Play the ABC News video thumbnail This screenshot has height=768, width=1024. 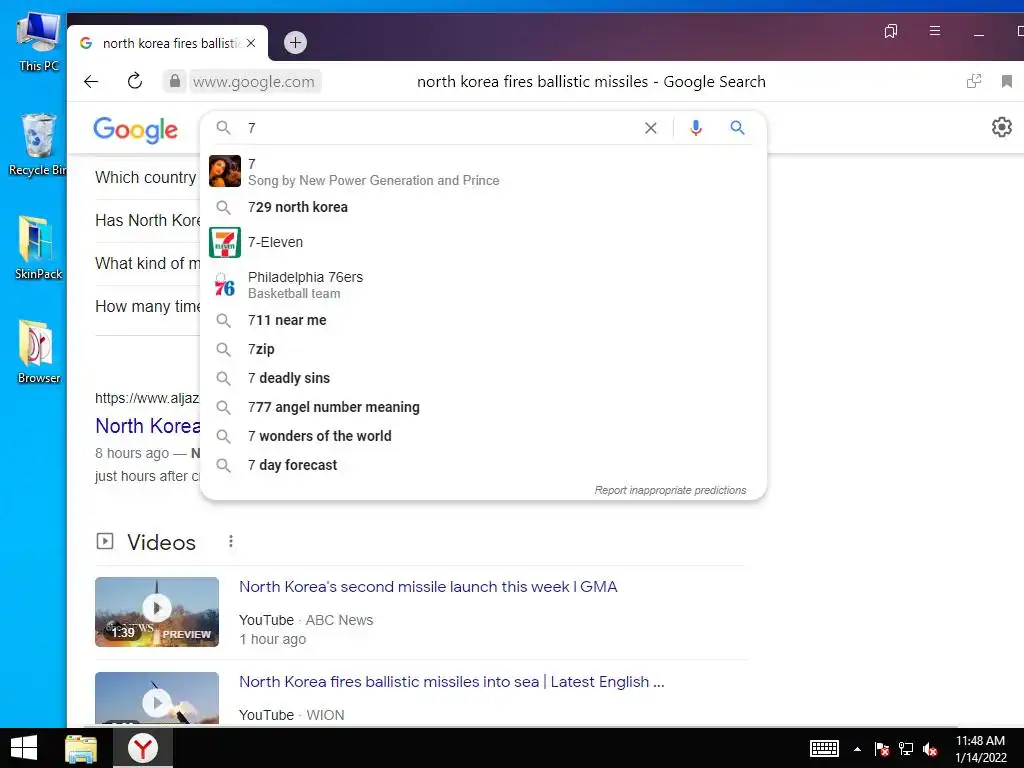[157, 612]
